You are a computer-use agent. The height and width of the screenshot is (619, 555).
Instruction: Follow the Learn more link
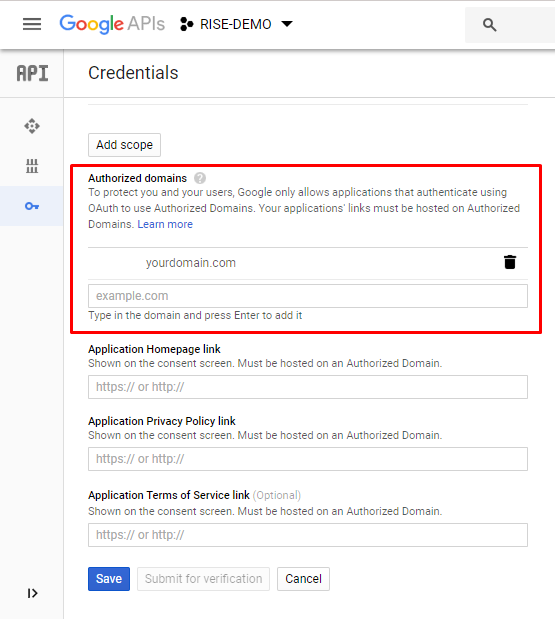[165, 224]
